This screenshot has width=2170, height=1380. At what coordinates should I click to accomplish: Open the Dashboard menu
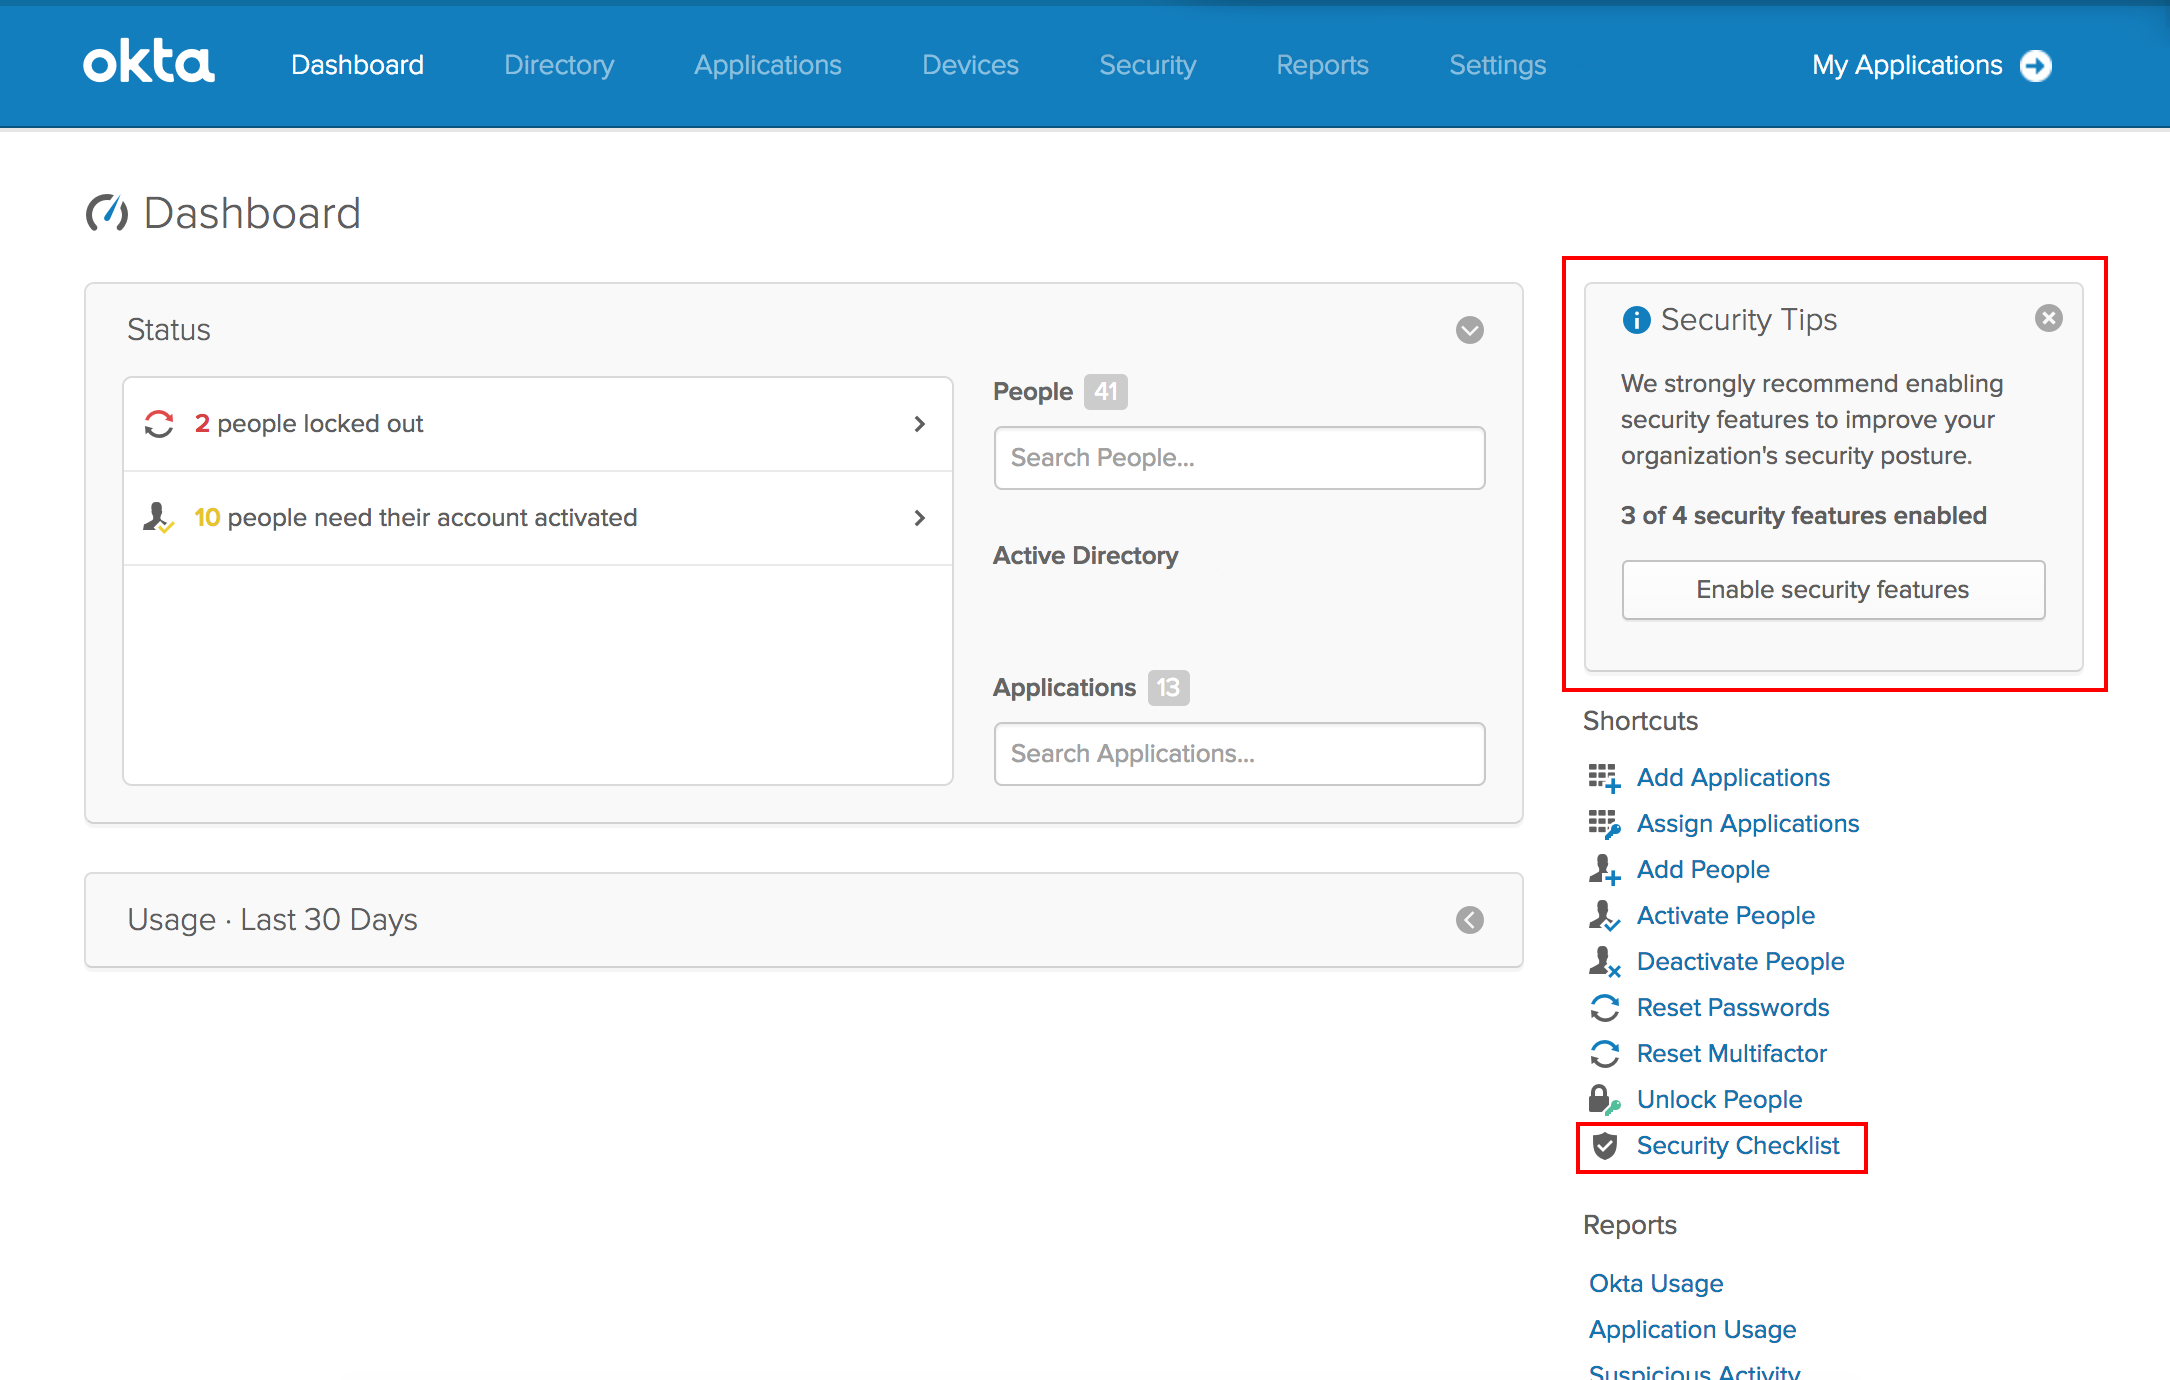tap(357, 65)
